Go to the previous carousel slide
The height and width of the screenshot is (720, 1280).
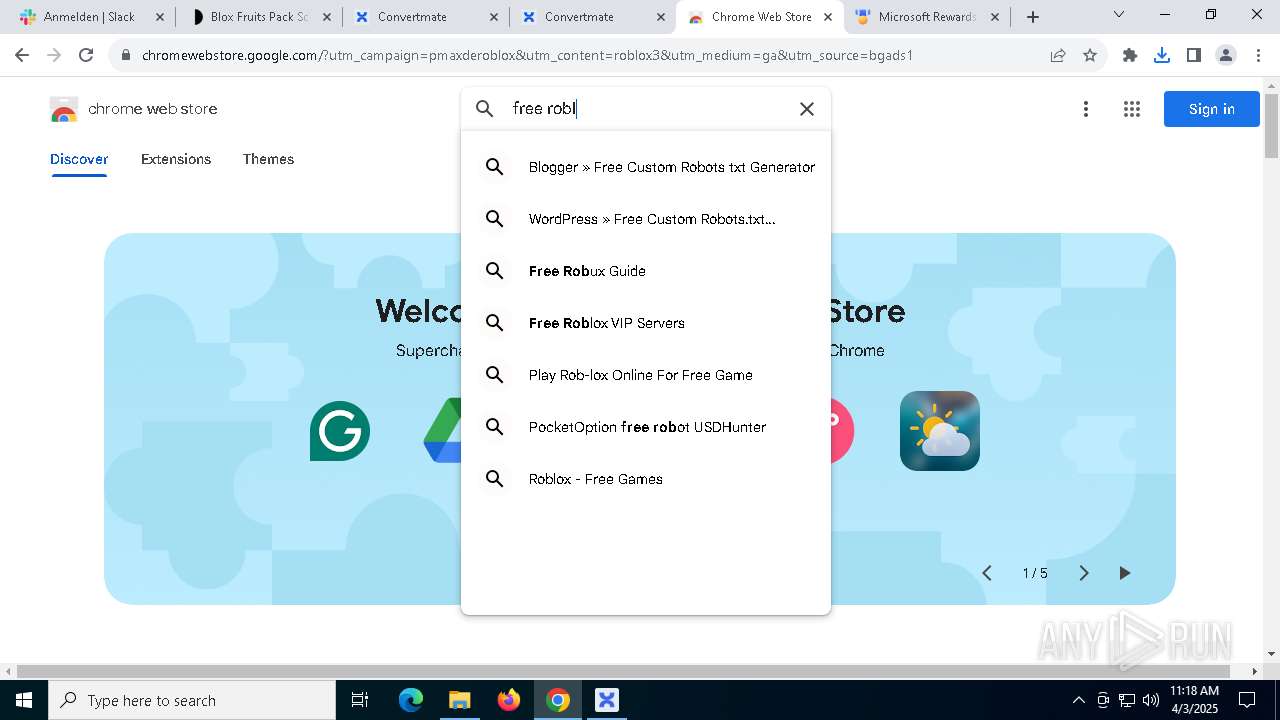tap(987, 573)
